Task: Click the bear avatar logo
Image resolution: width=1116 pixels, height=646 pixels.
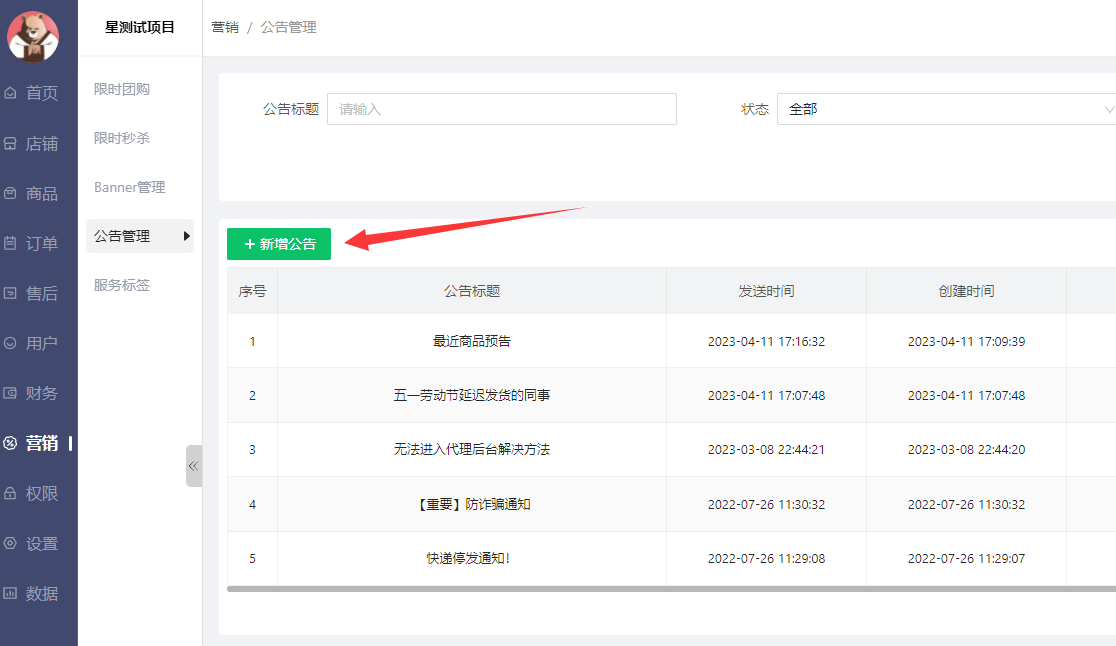Action: click(x=33, y=35)
